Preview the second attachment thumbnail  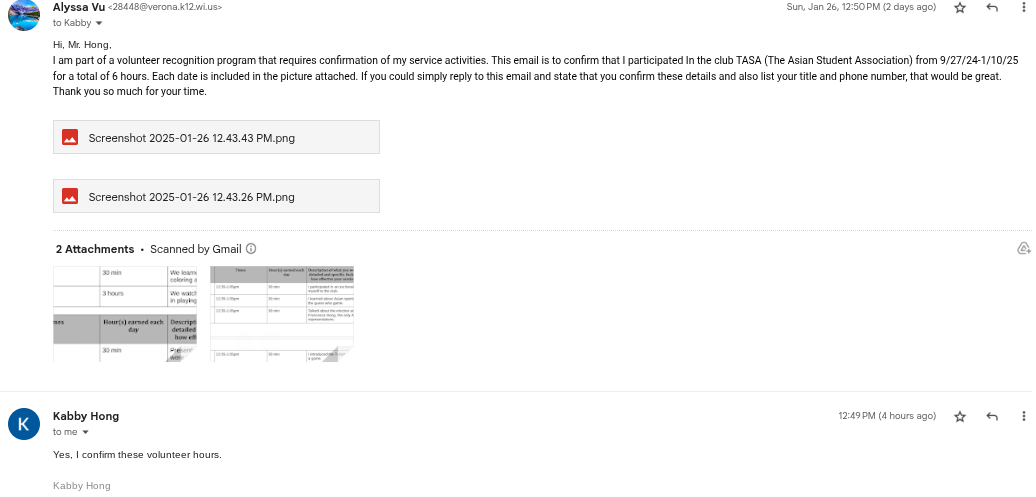coord(282,313)
